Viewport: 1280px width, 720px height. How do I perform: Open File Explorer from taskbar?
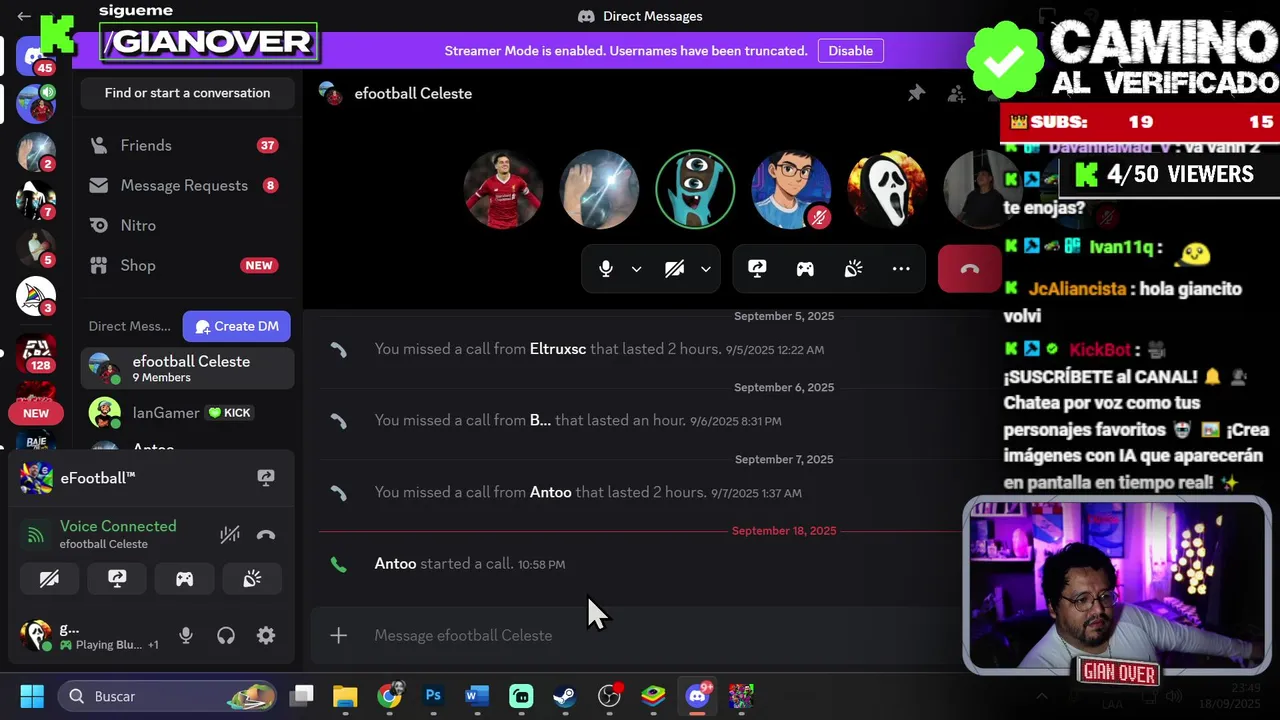click(345, 696)
